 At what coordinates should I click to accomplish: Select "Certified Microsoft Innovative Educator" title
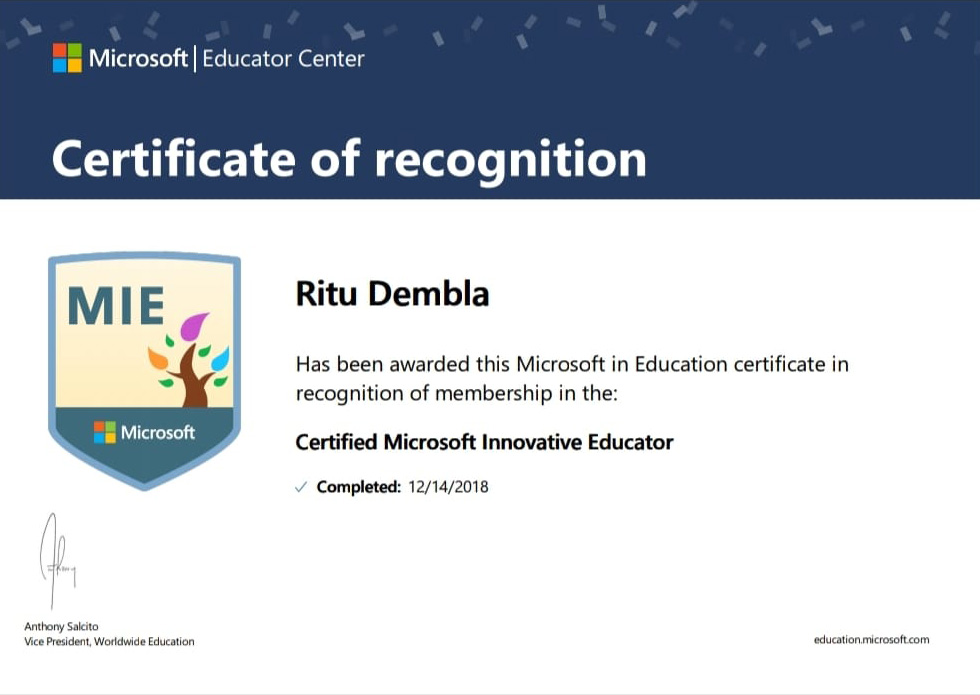[484, 442]
